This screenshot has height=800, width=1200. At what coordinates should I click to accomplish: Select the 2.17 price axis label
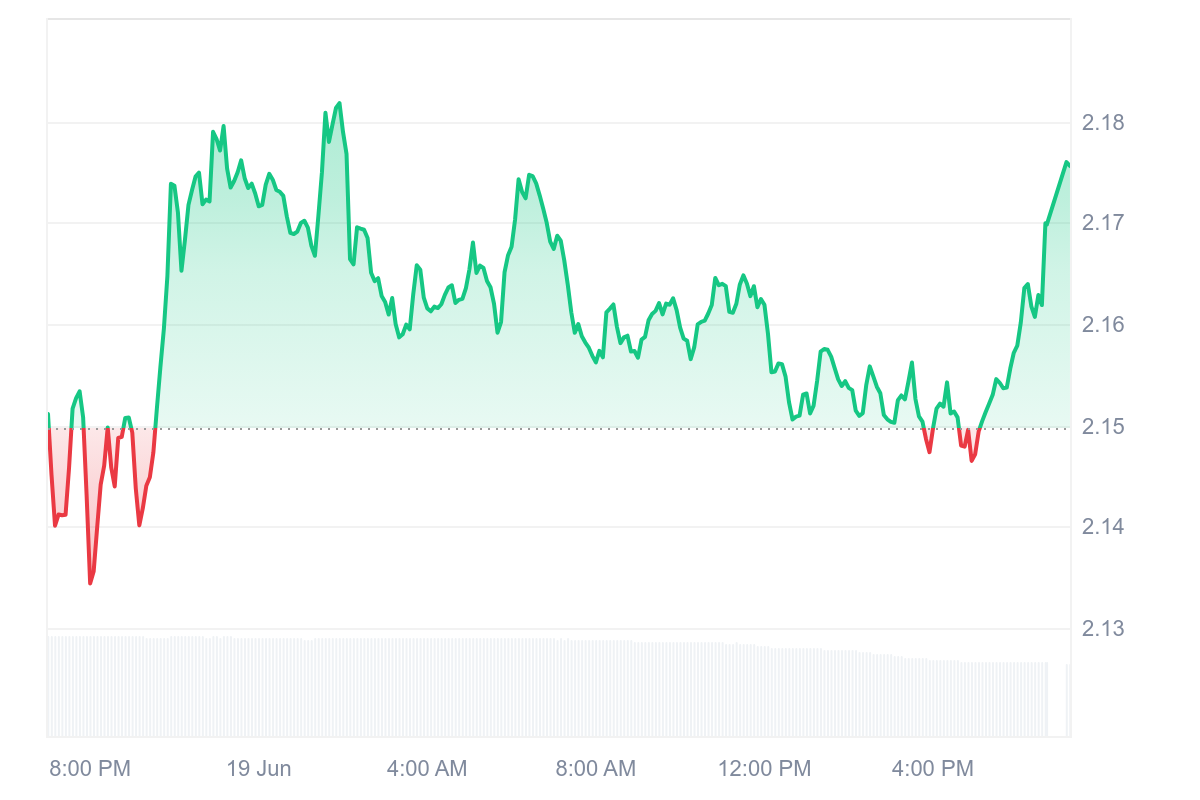pos(1103,223)
